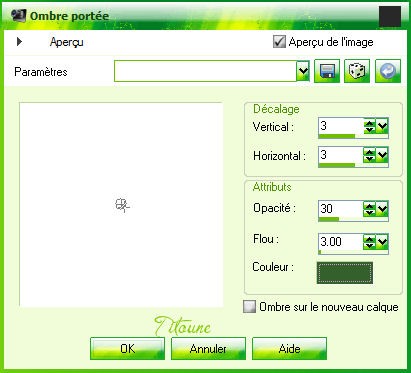Open the Horizontal offset slider dropdown arrow
The width and height of the screenshot is (411, 373).
[x=382, y=154]
